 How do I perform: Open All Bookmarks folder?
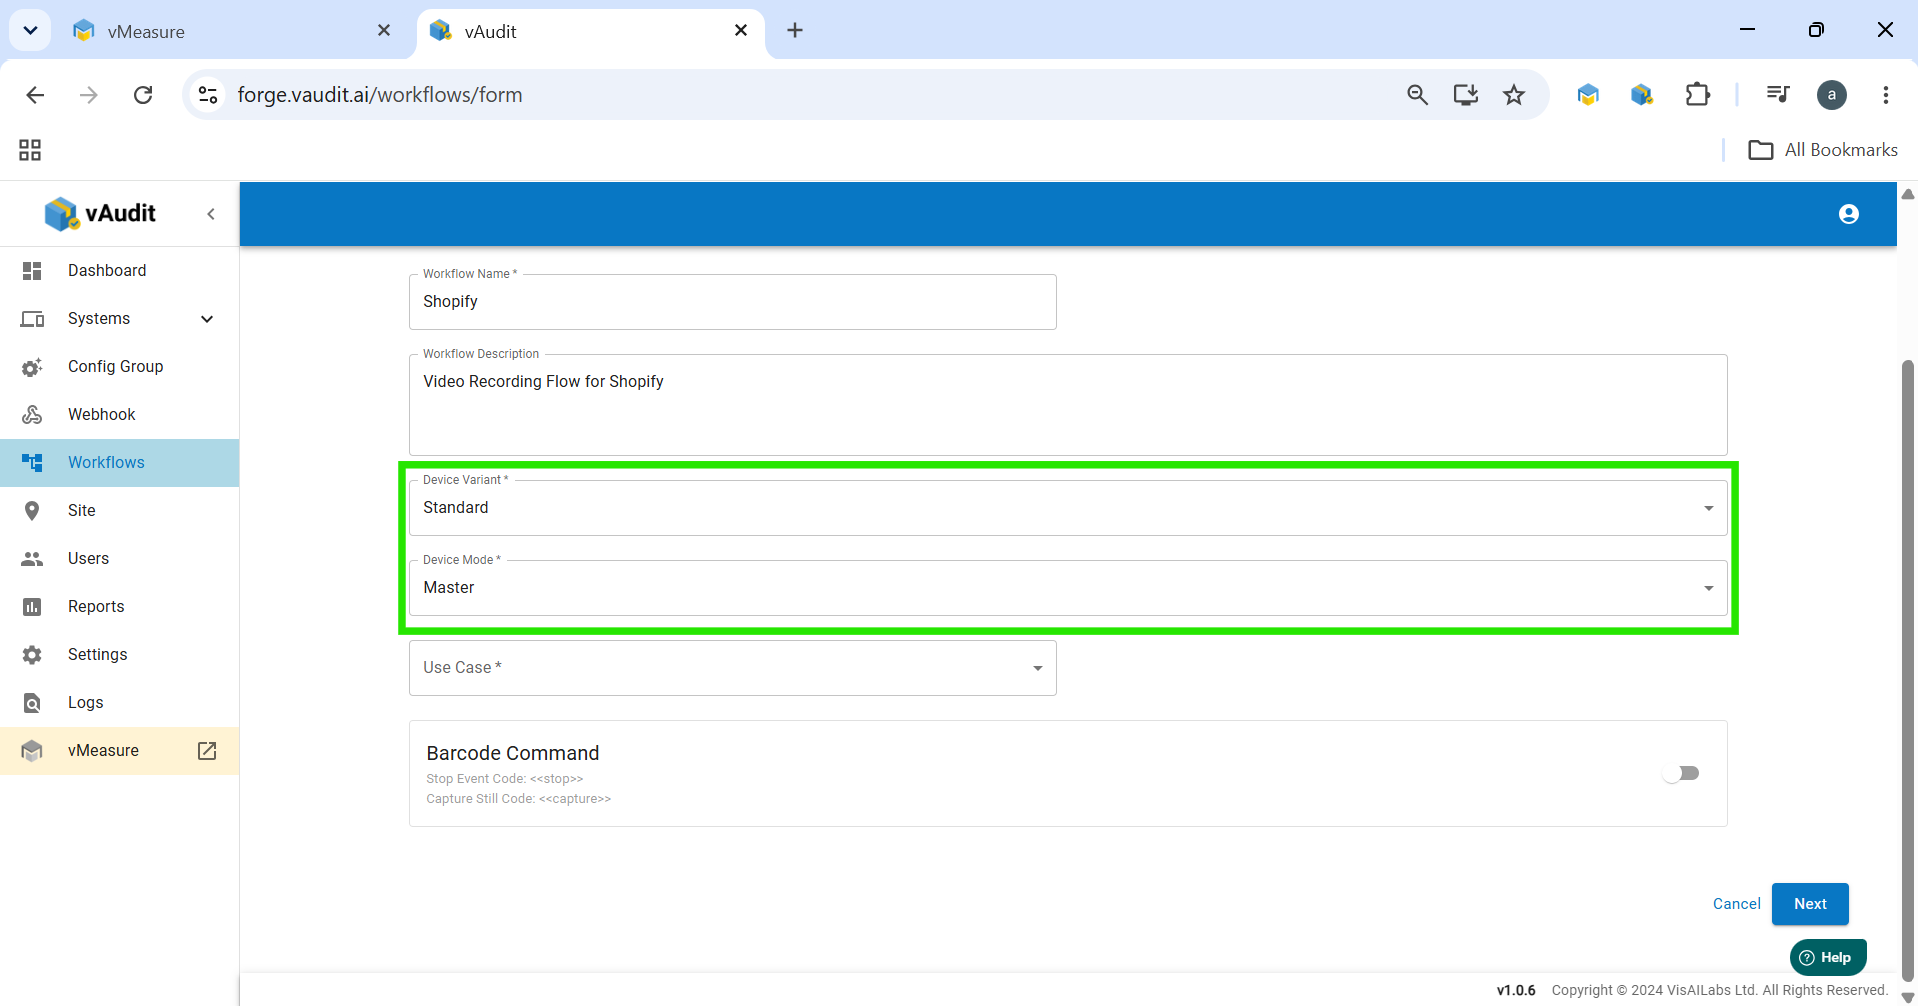tap(1823, 150)
